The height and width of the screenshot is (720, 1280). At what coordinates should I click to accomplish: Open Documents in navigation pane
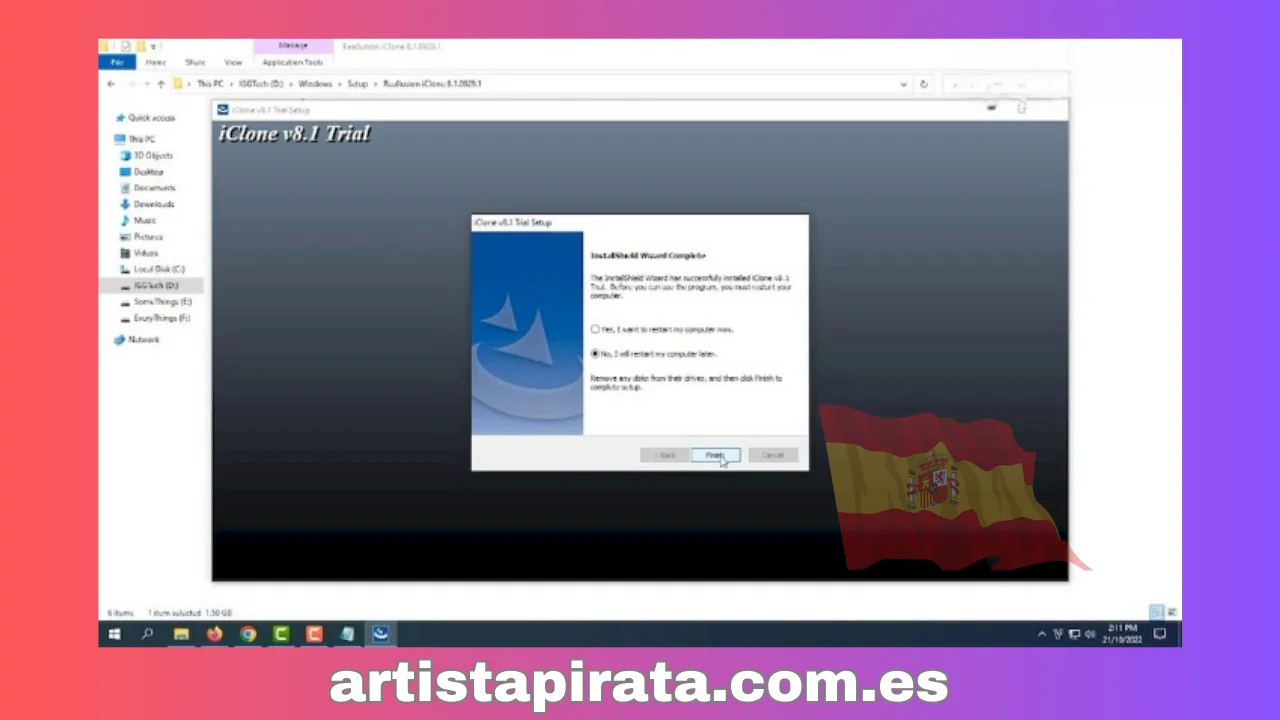click(x=148, y=188)
